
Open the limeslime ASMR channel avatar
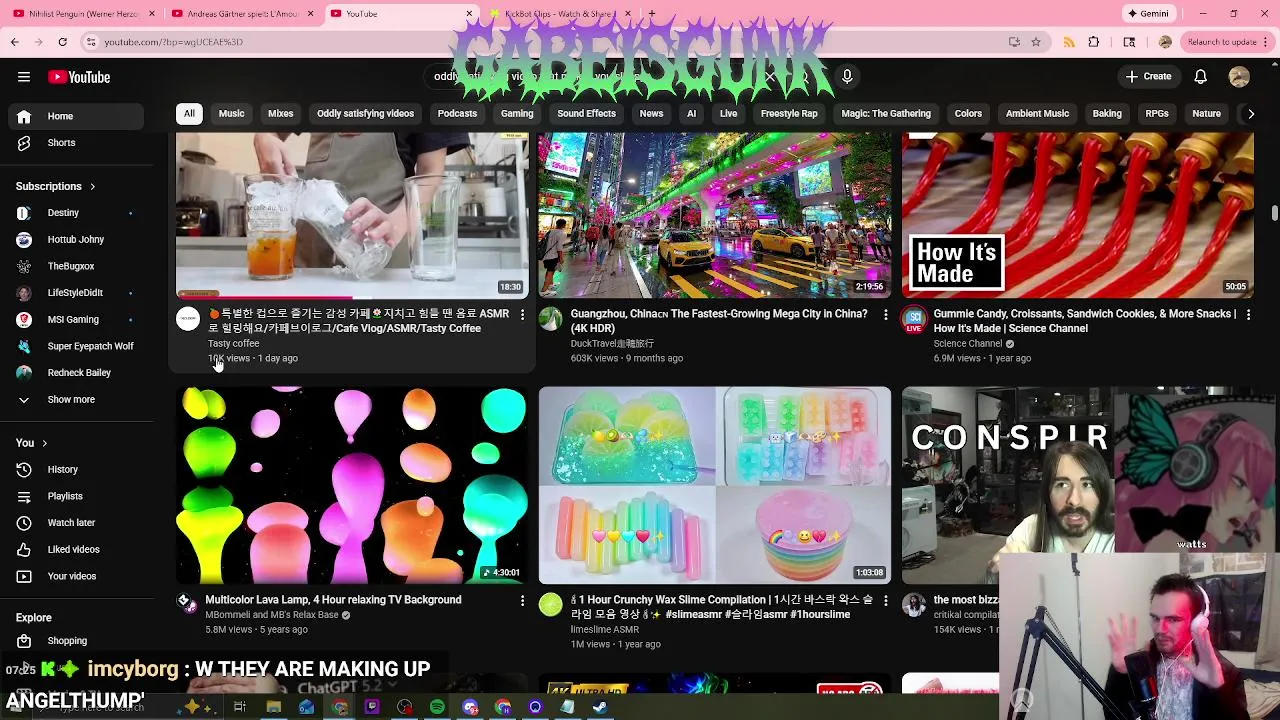click(551, 605)
